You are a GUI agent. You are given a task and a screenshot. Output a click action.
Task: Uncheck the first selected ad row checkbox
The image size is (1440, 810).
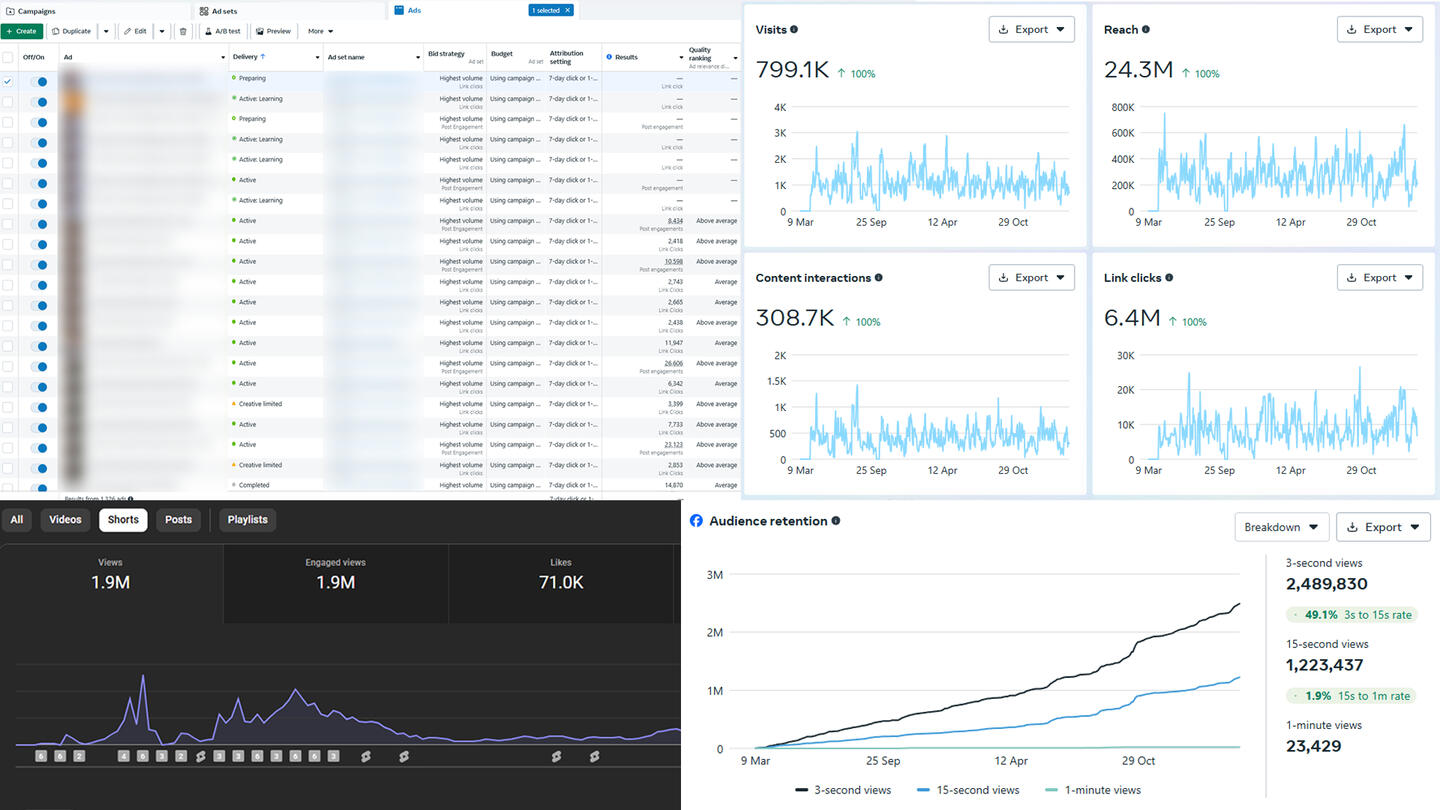click(8, 82)
